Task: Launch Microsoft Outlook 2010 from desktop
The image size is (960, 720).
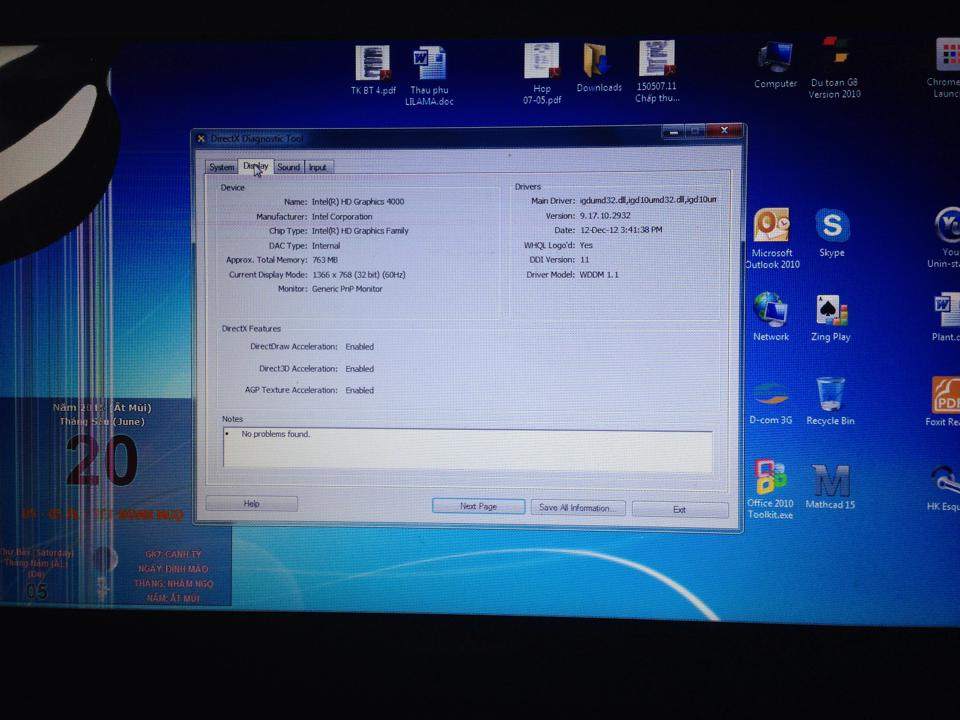Action: [x=772, y=239]
